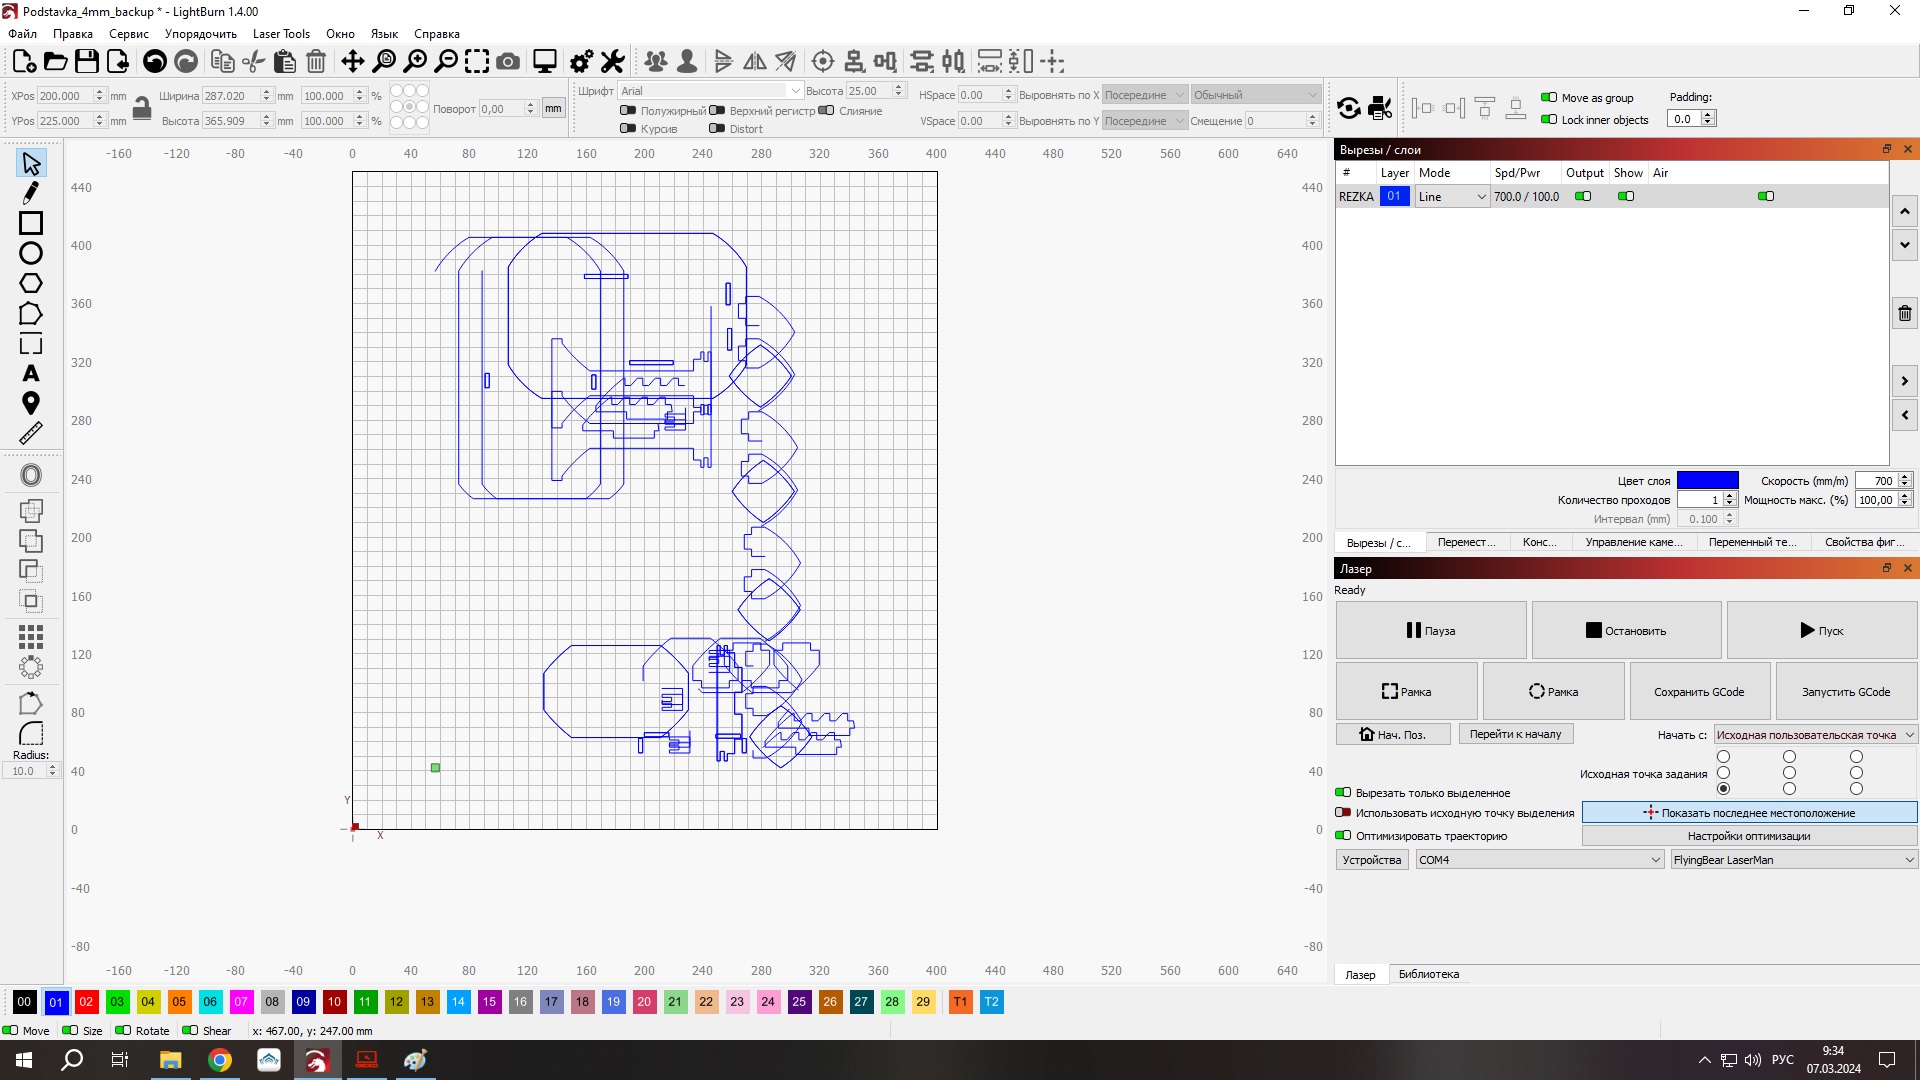Click Frame Selection dashed square icon
This screenshot has height=1080, width=1920.
coord(477,62)
